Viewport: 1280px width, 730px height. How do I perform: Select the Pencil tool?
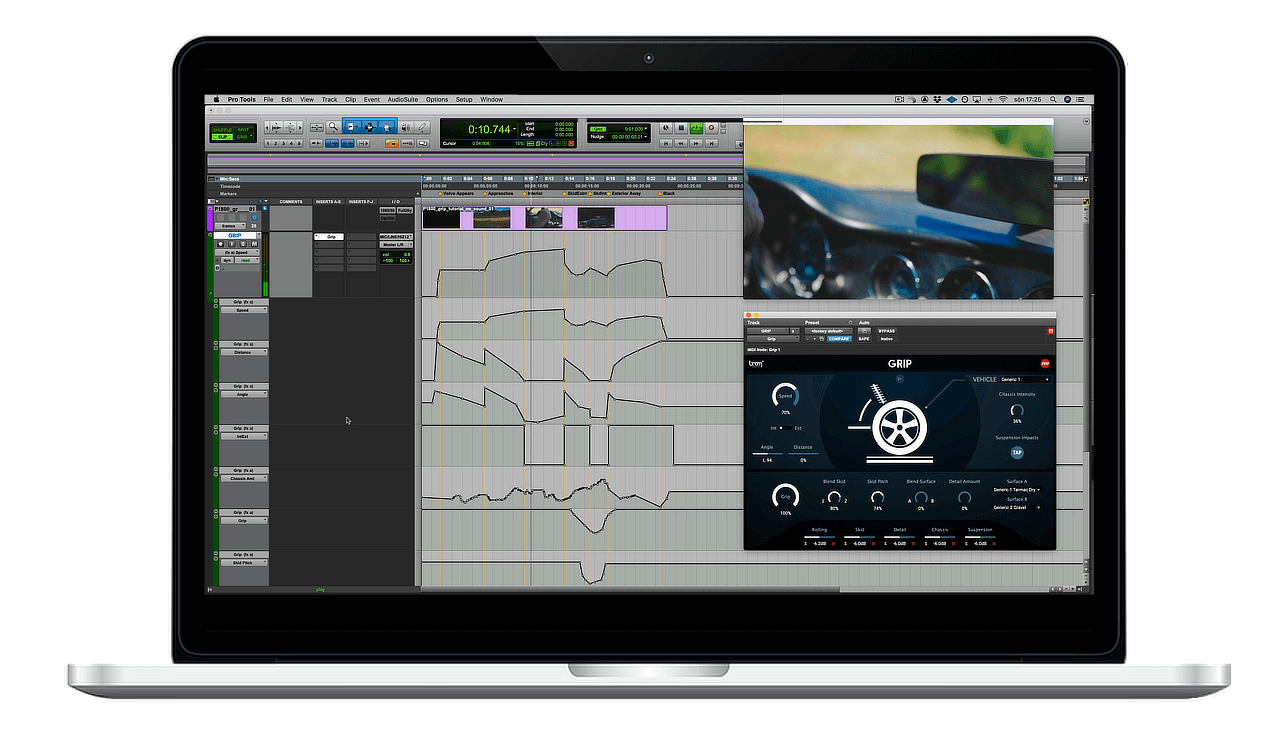(421, 128)
